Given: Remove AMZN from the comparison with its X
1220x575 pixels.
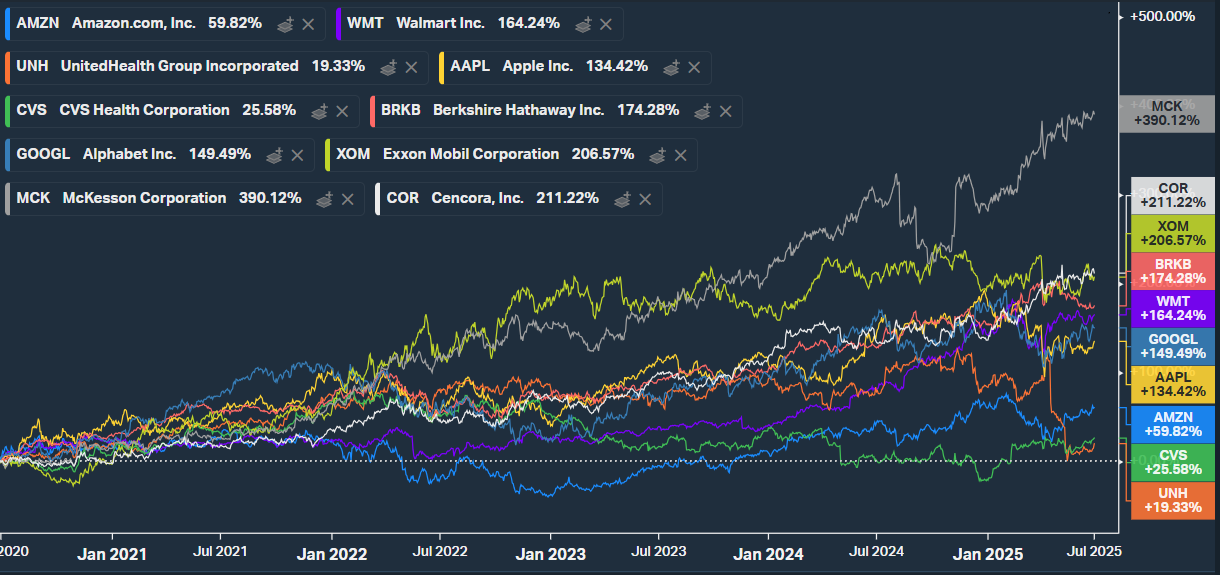Looking at the screenshot, I should [x=308, y=23].
